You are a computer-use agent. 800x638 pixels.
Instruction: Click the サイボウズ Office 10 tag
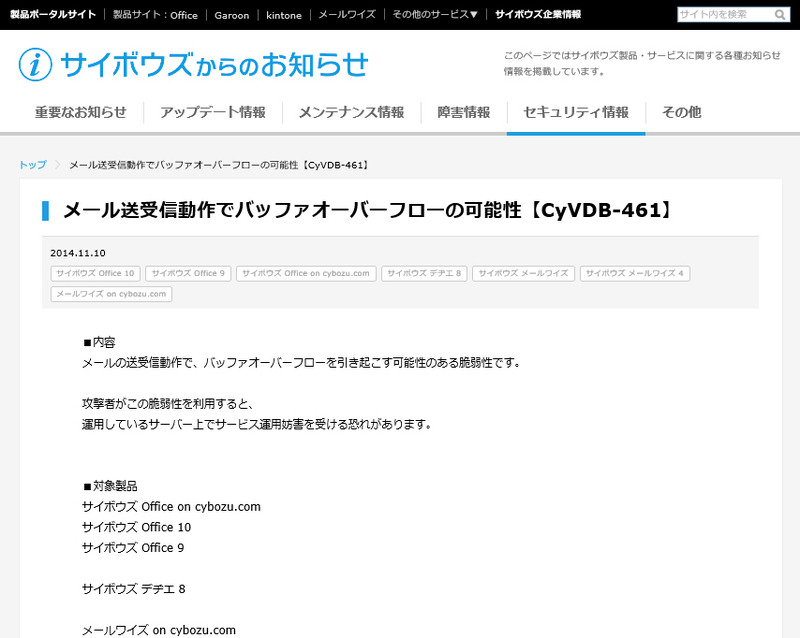point(96,273)
